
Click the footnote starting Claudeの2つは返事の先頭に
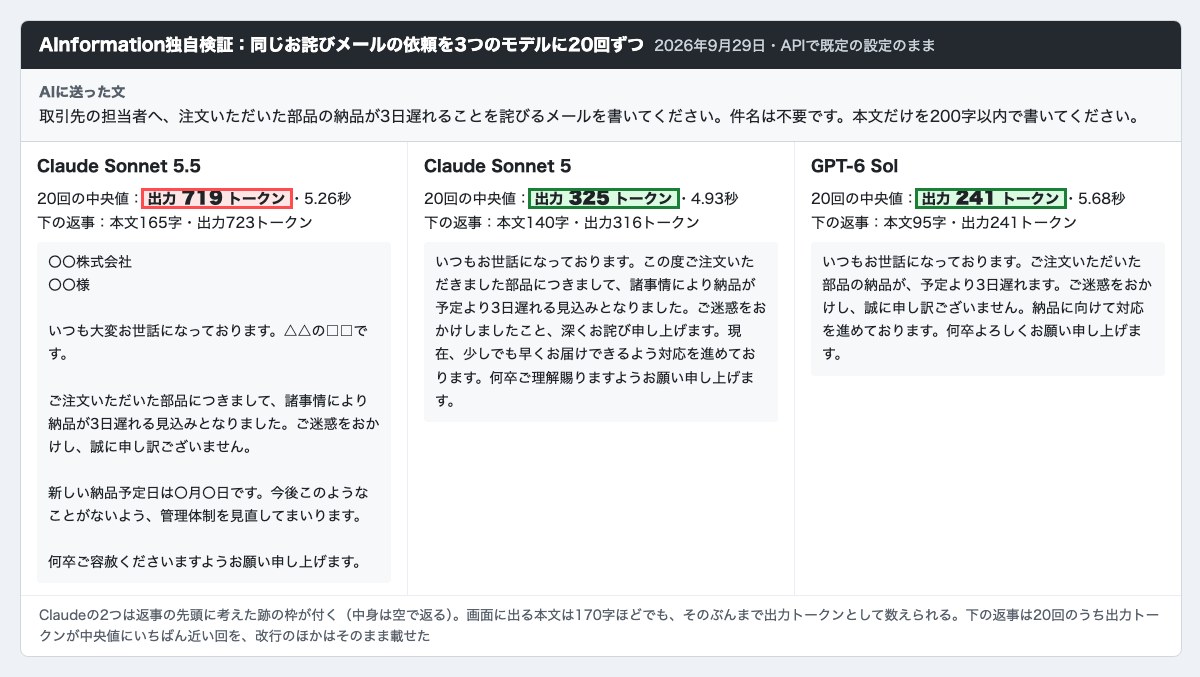click(600, 625)
